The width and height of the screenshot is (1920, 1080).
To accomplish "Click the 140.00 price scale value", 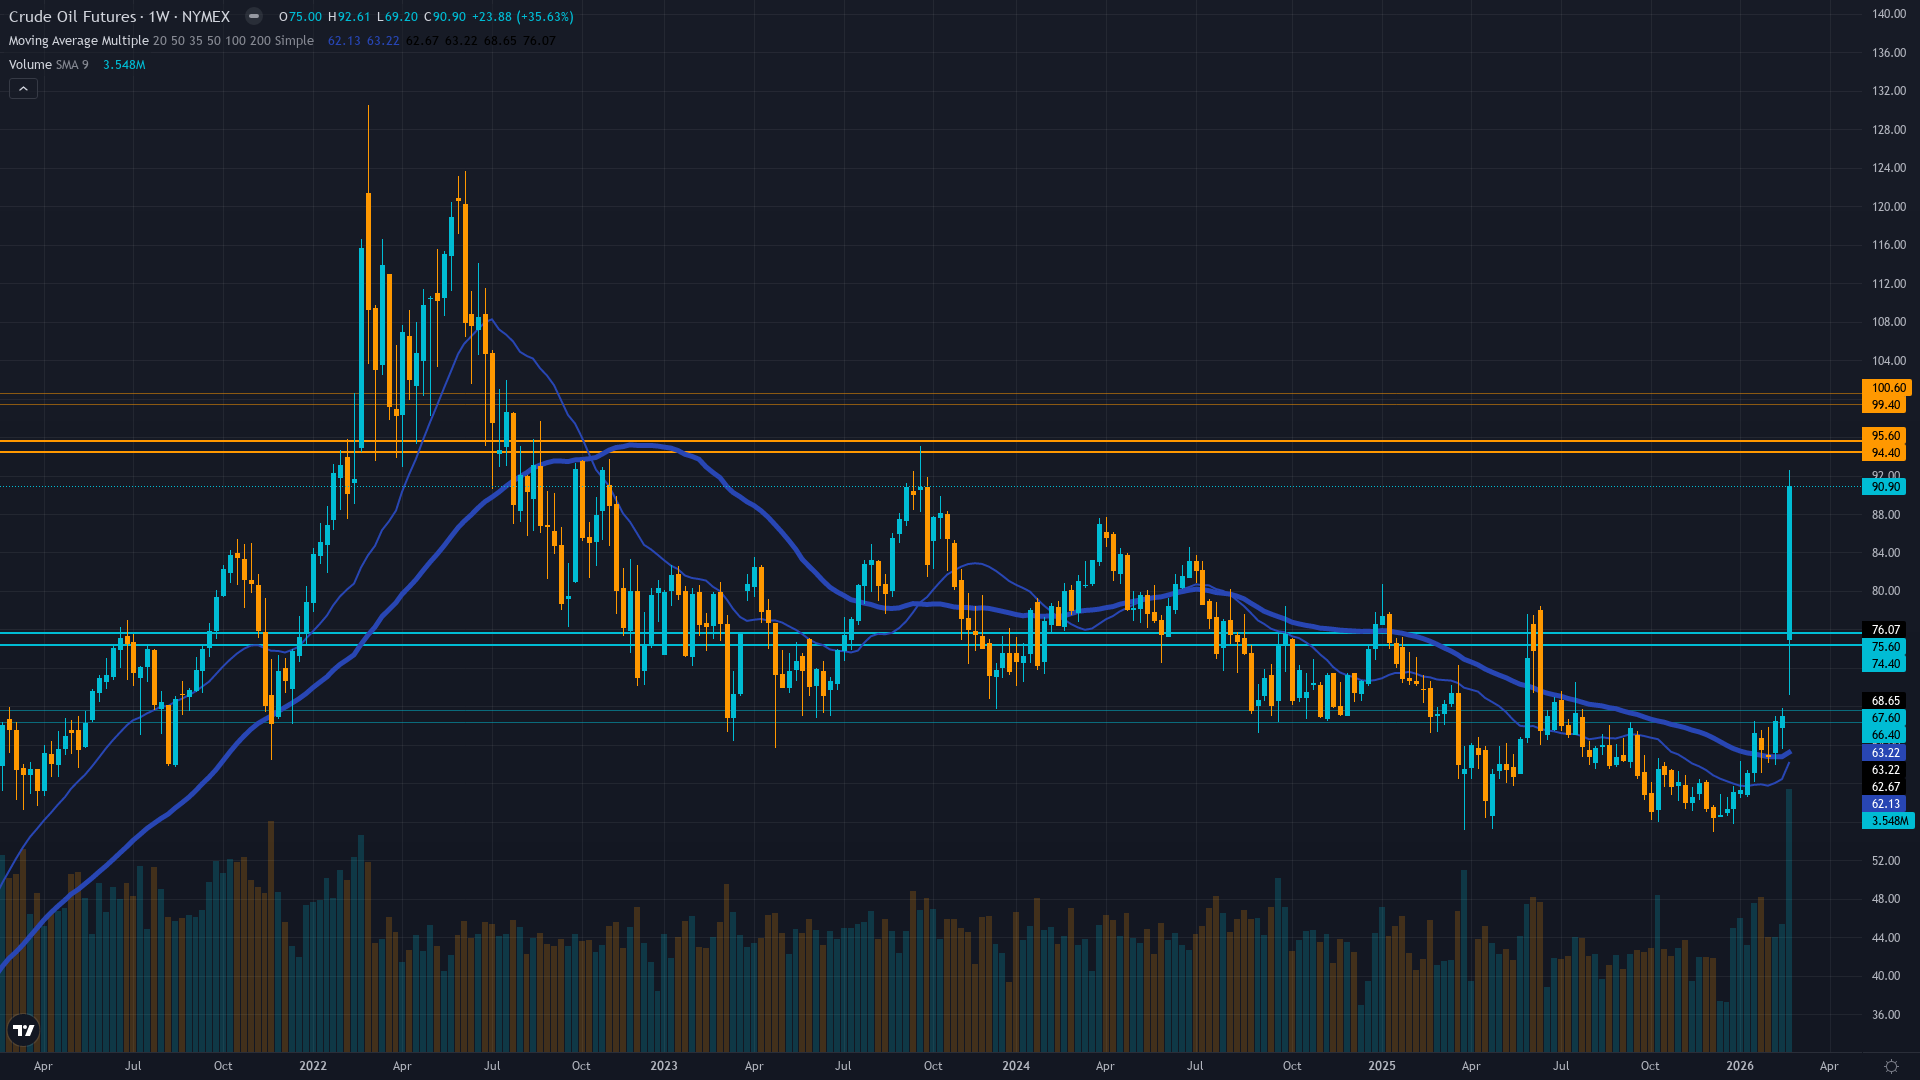I will pyautogui.click(x=1888, y=14).
